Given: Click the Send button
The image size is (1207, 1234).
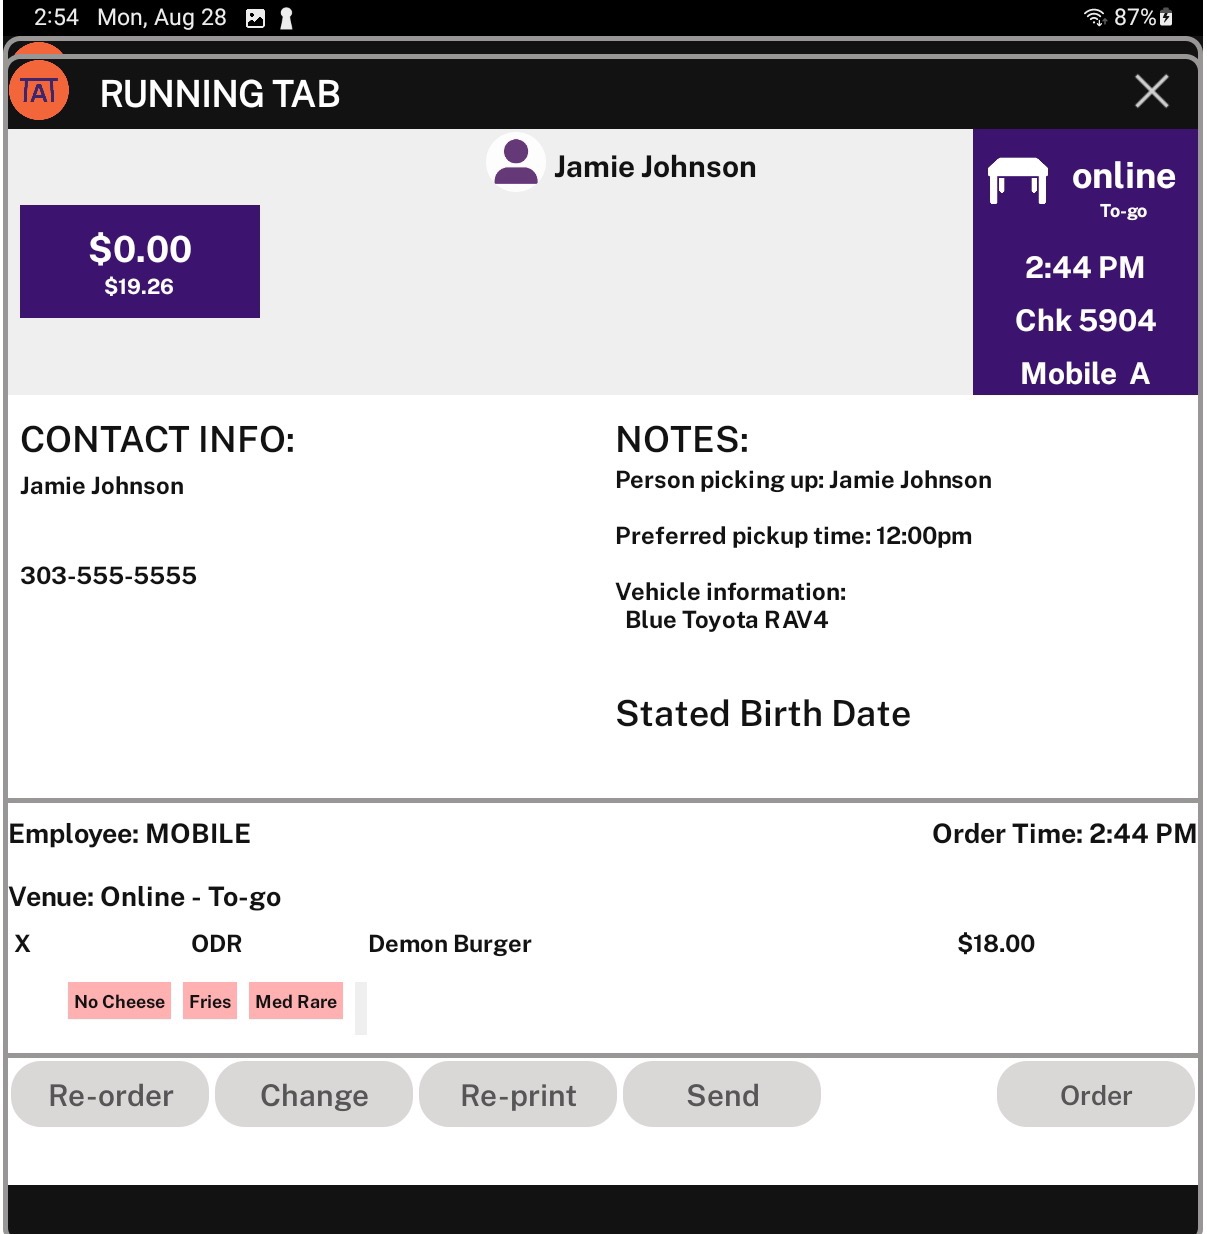Looking at the screenshot, I should pyautogui.click(x=722, y=1095).
